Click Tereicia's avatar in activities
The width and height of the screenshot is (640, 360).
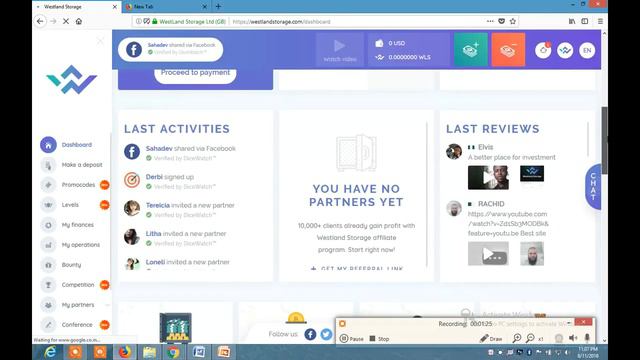132,208
